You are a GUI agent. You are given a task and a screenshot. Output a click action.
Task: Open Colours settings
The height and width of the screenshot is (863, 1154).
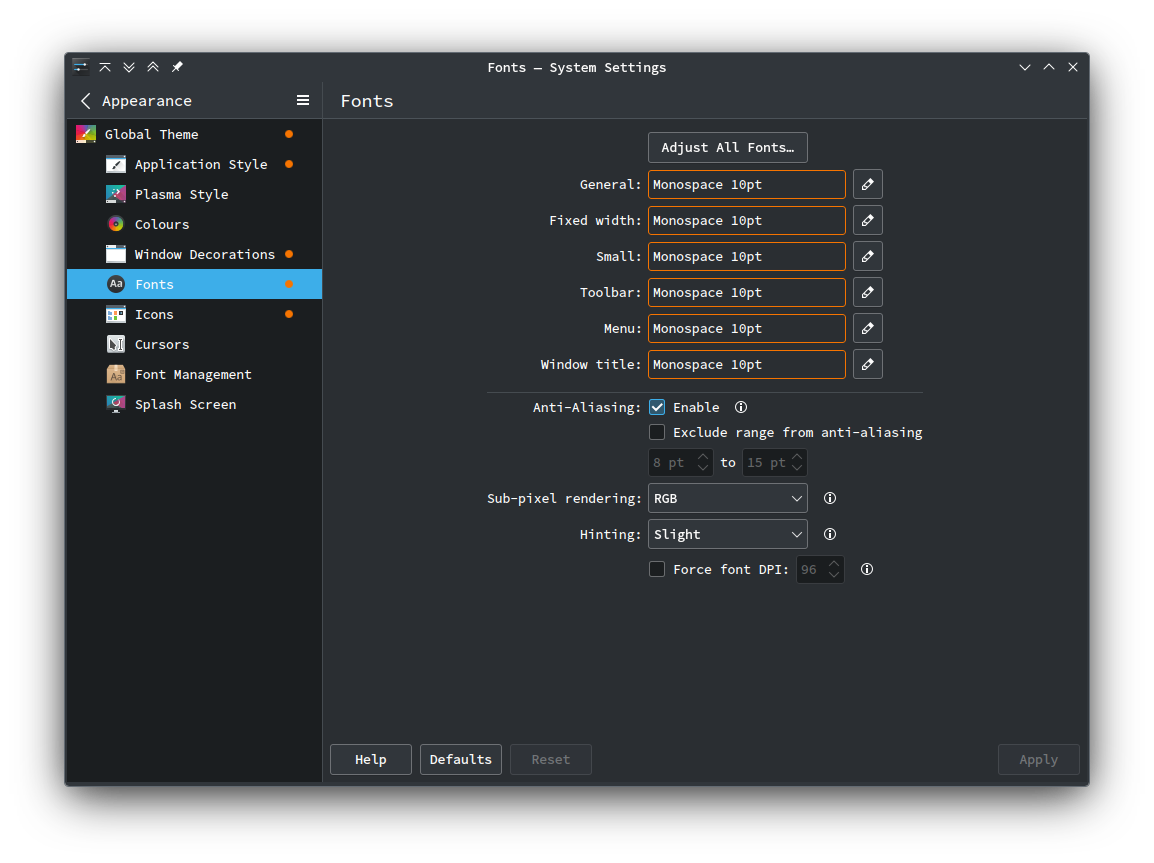(x=194, y=224)
